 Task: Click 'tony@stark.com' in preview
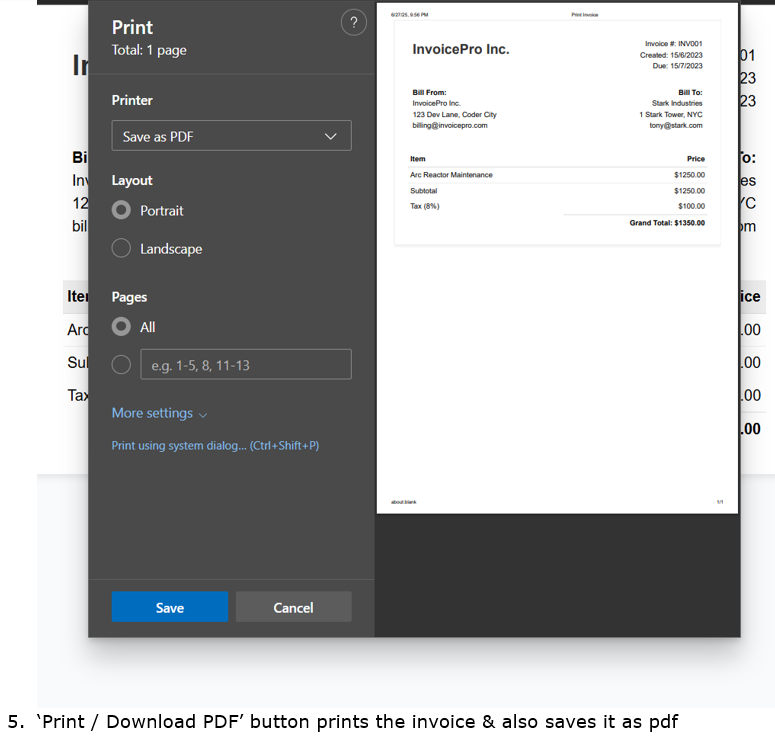click(x=676, y=126)
